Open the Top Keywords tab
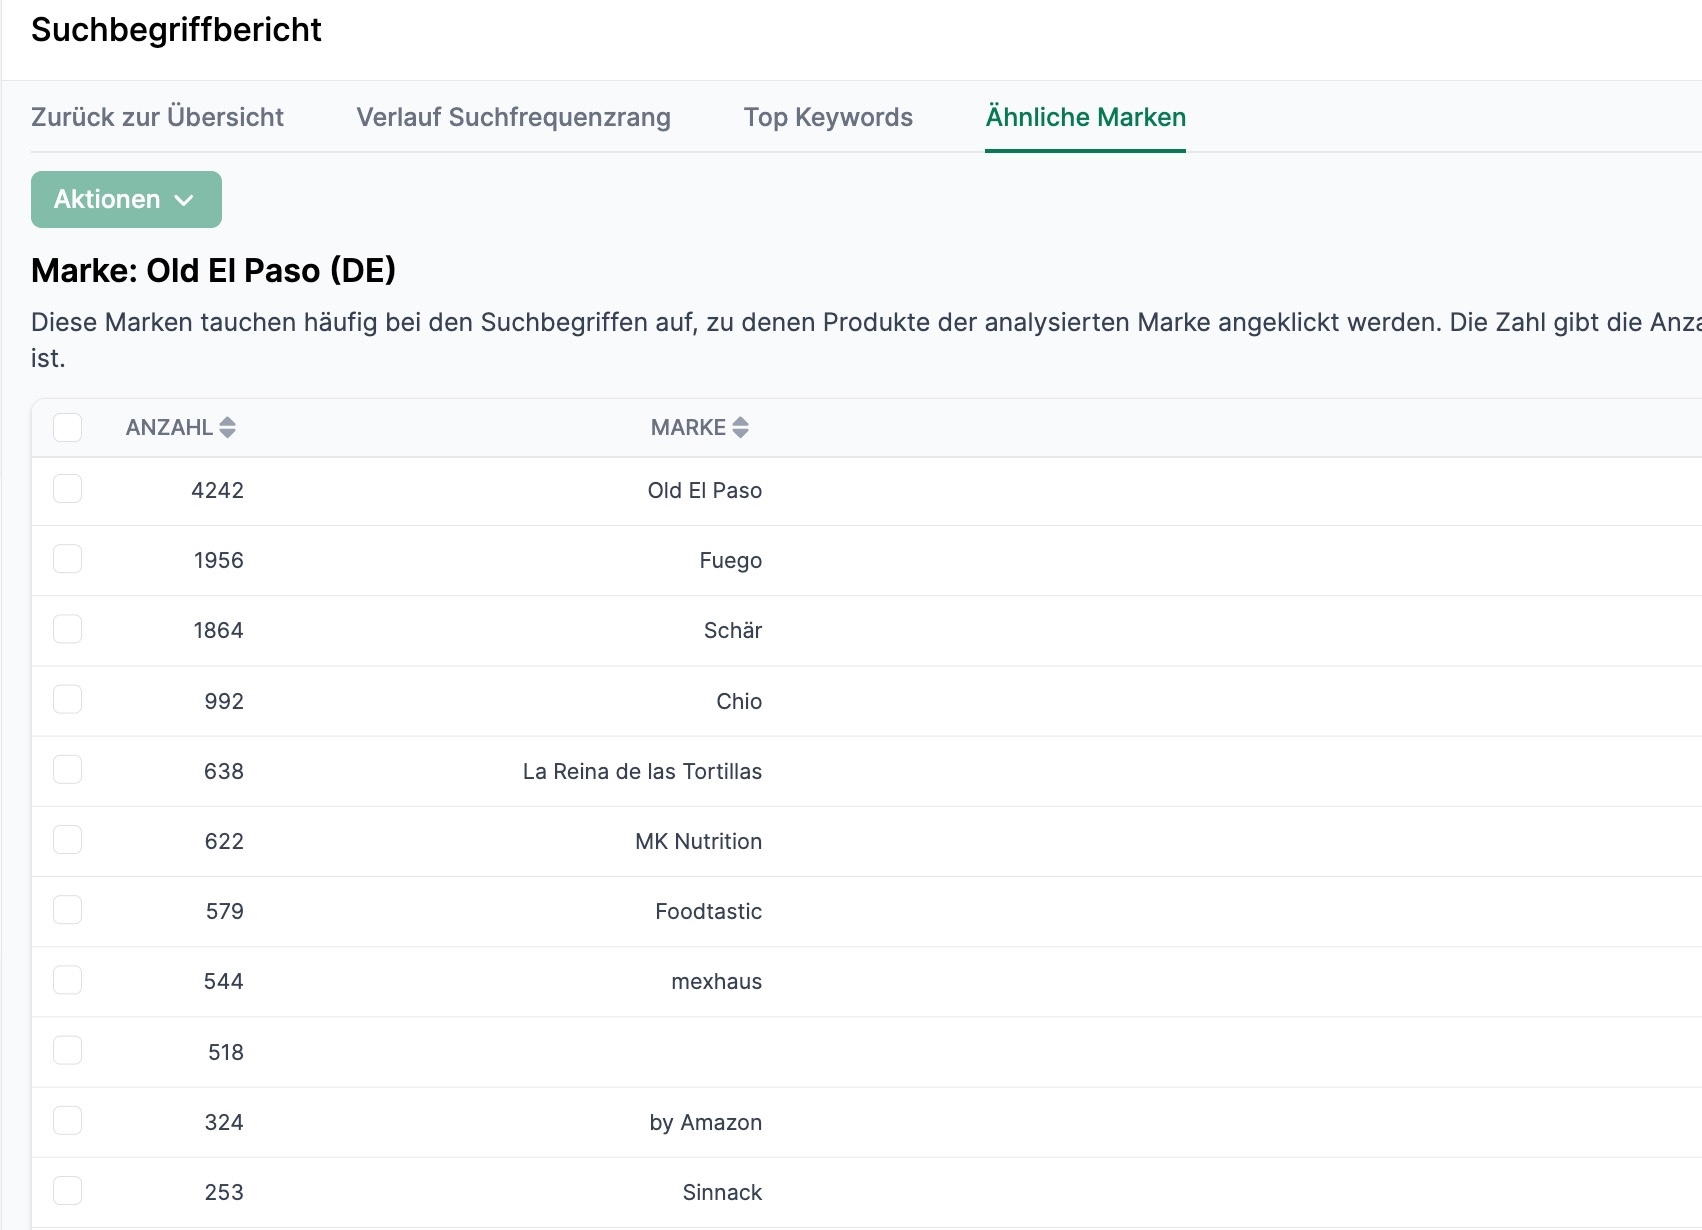Screen dimensions: 1702x1230 click(828, 117)
